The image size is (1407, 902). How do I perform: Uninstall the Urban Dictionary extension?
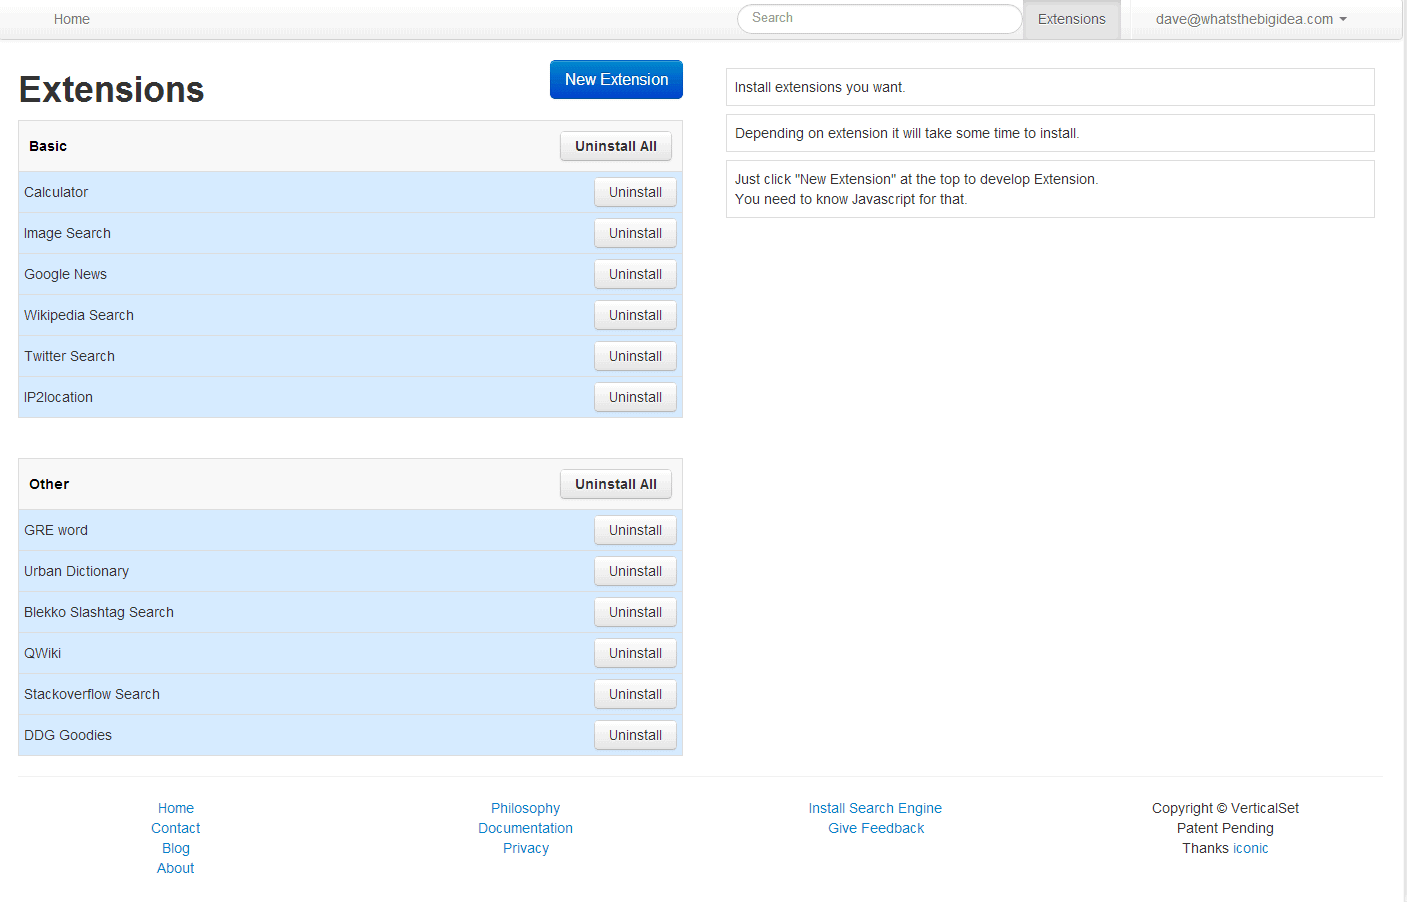click(635, 571)
